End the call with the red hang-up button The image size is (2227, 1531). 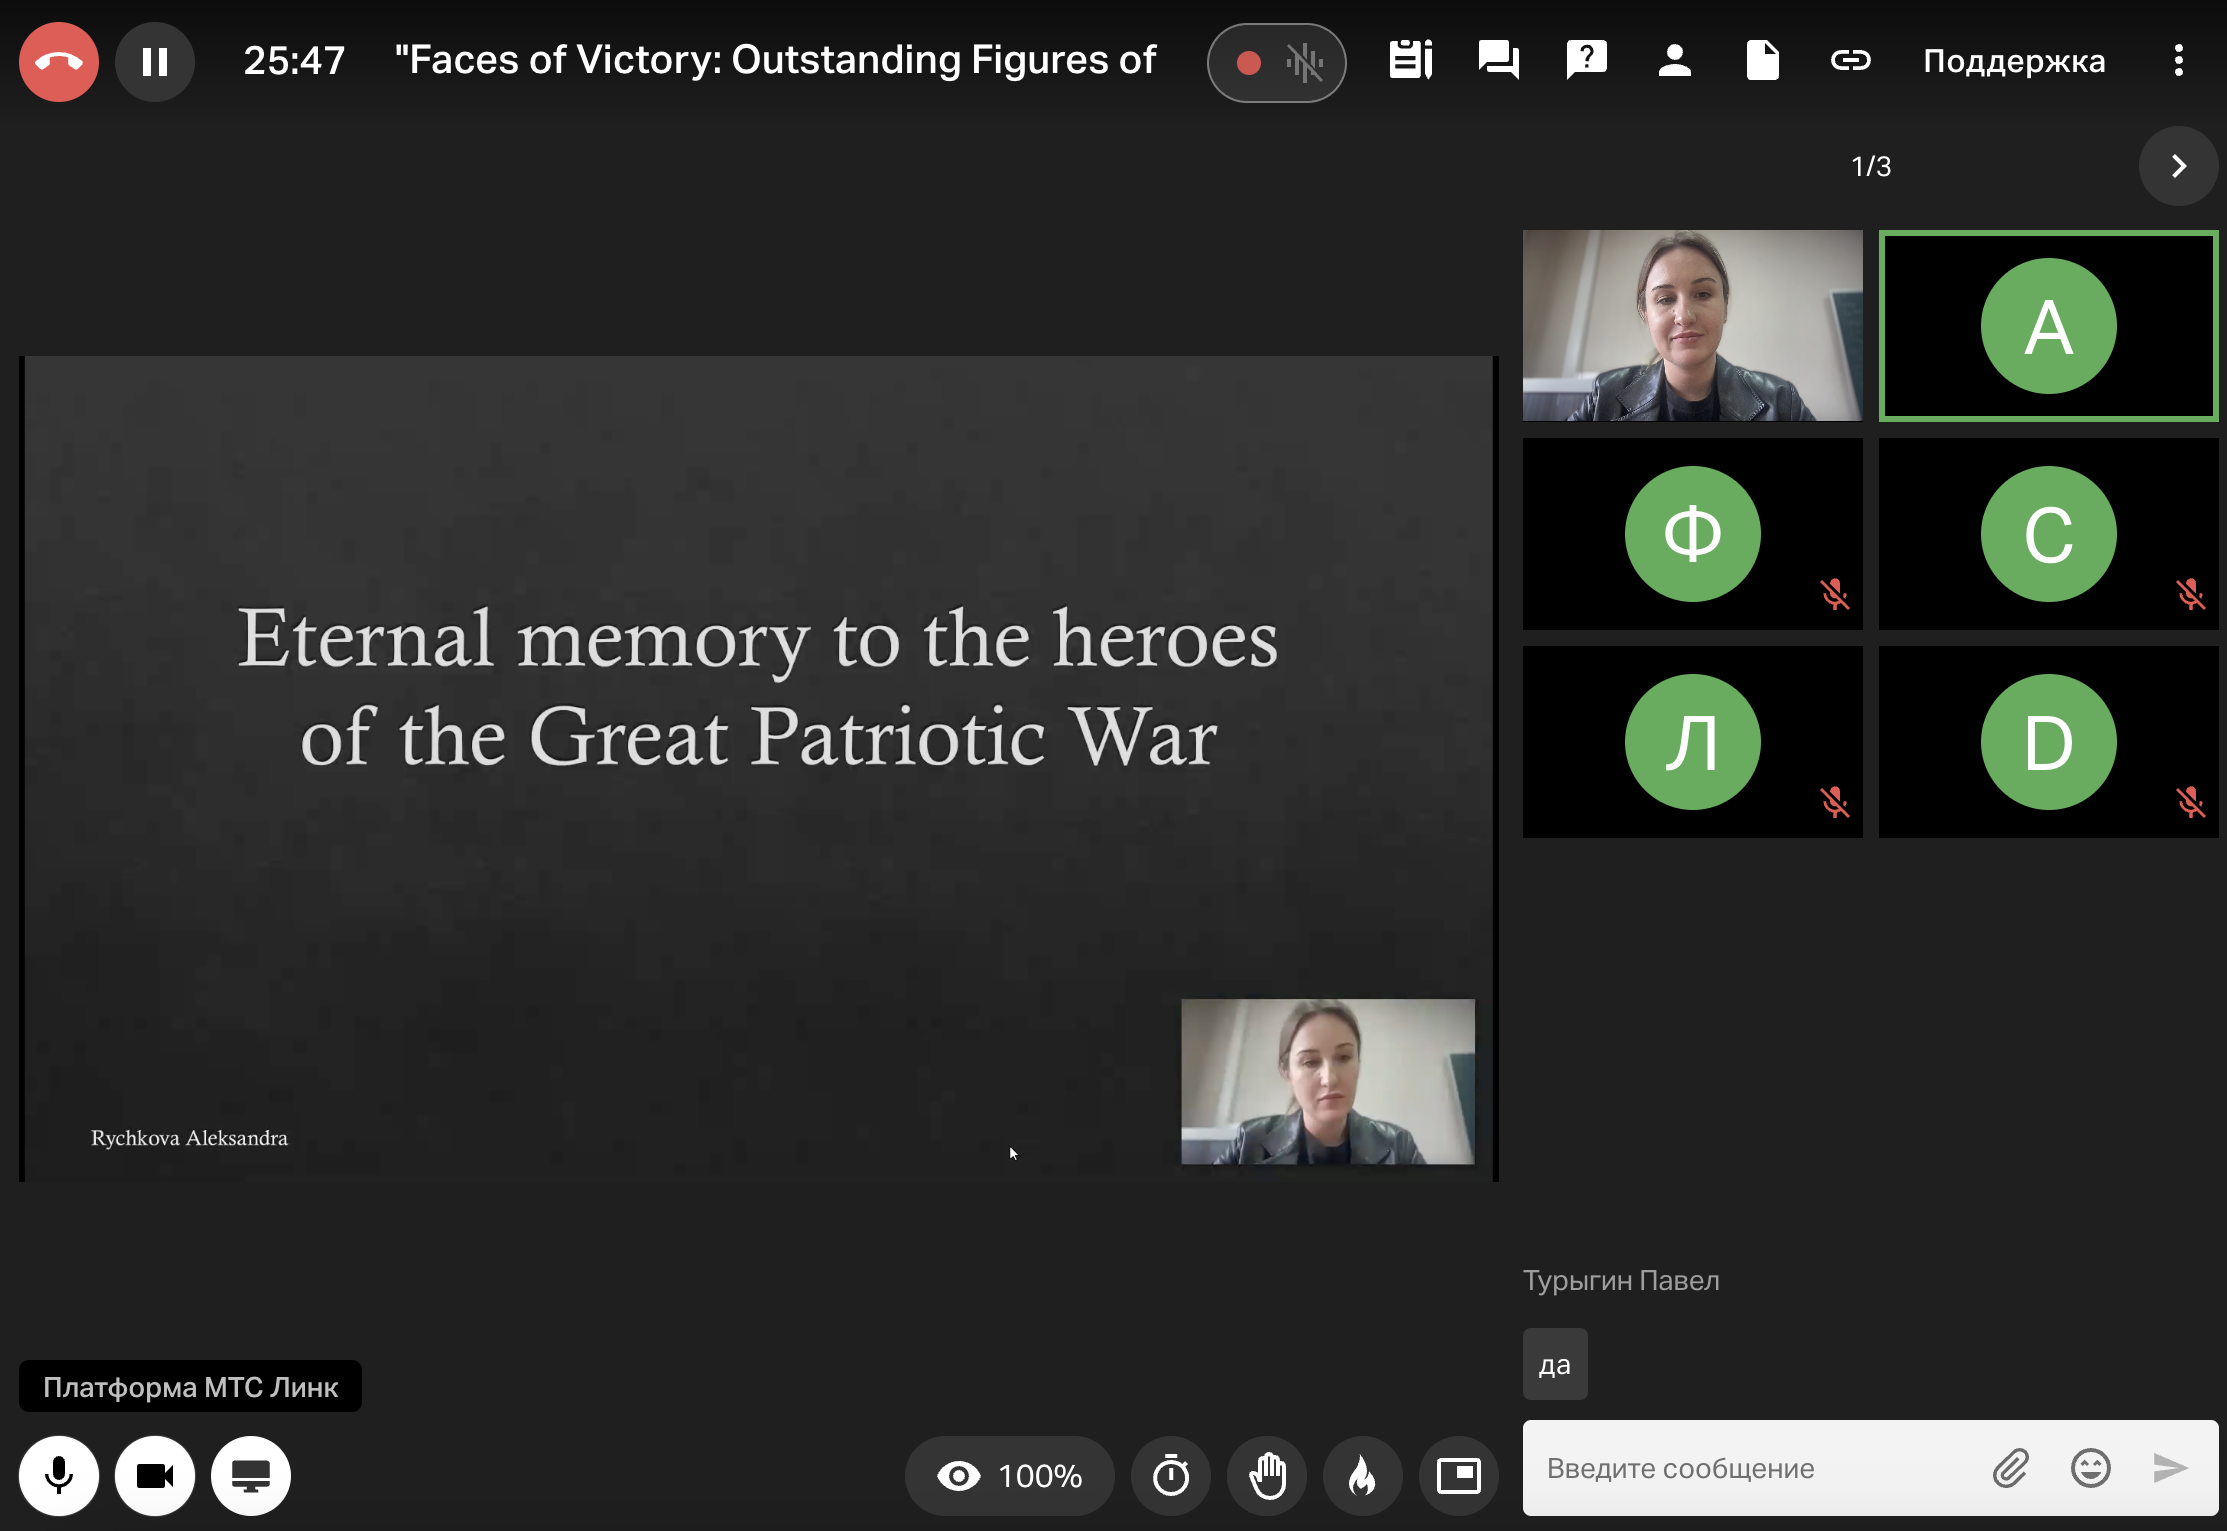(x=59, y=62)
